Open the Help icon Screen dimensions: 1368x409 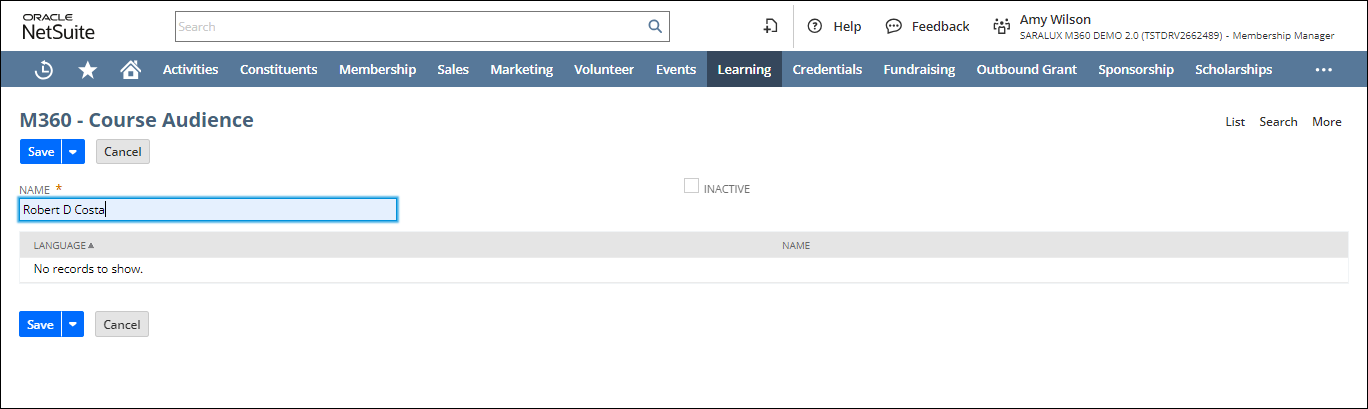pyautogui.click(x=815, y=27)
